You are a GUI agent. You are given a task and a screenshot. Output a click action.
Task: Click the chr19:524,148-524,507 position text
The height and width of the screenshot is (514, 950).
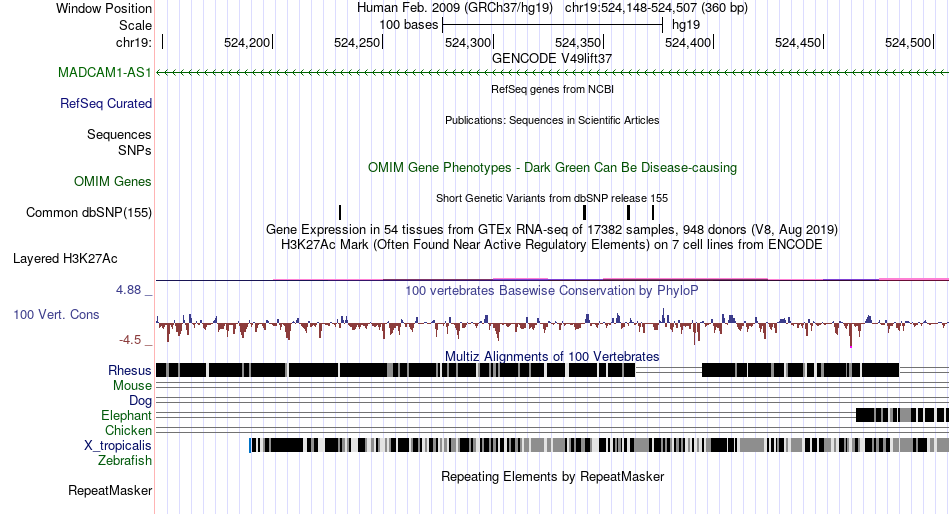[x=656, y=8]
